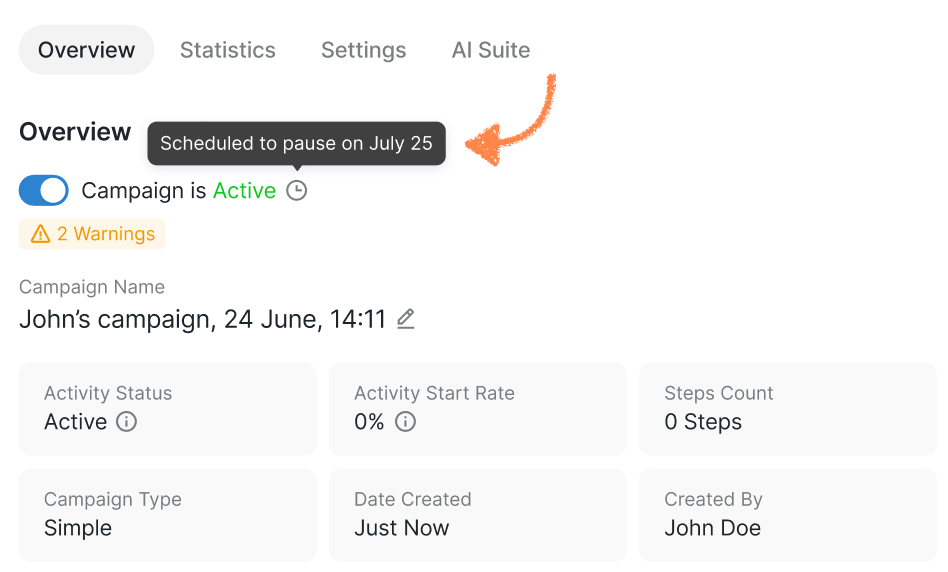
Task: Click the Activity Status card
Action: [x=167, y=409]
